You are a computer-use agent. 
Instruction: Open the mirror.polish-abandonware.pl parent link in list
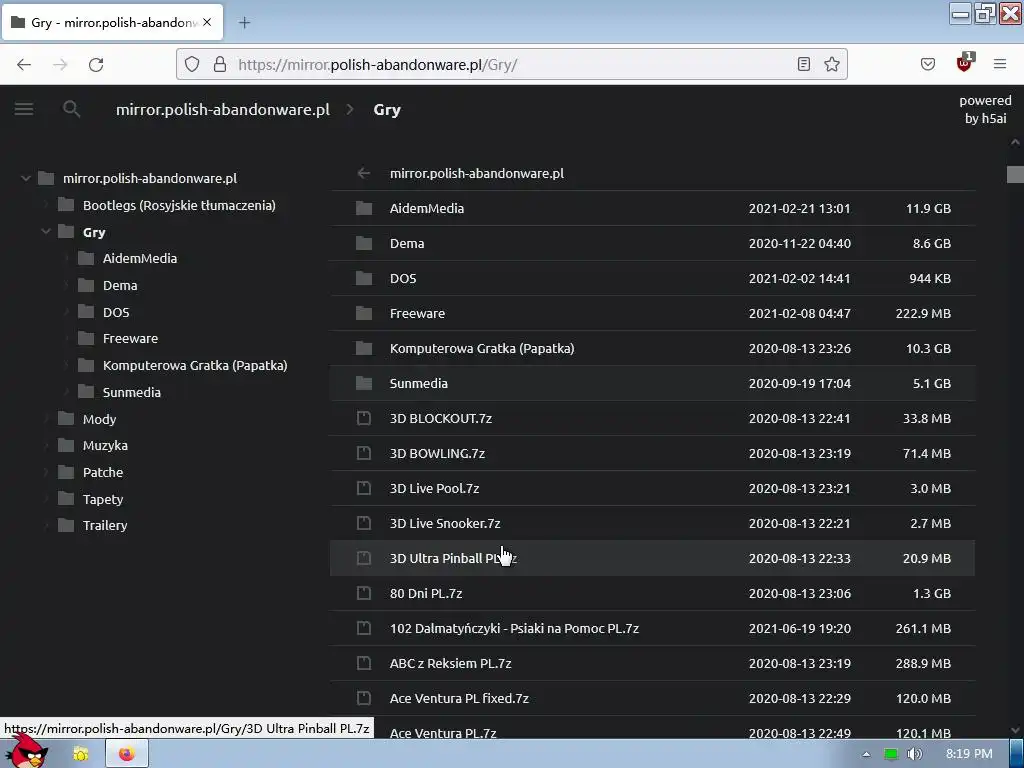coord(477,173)
